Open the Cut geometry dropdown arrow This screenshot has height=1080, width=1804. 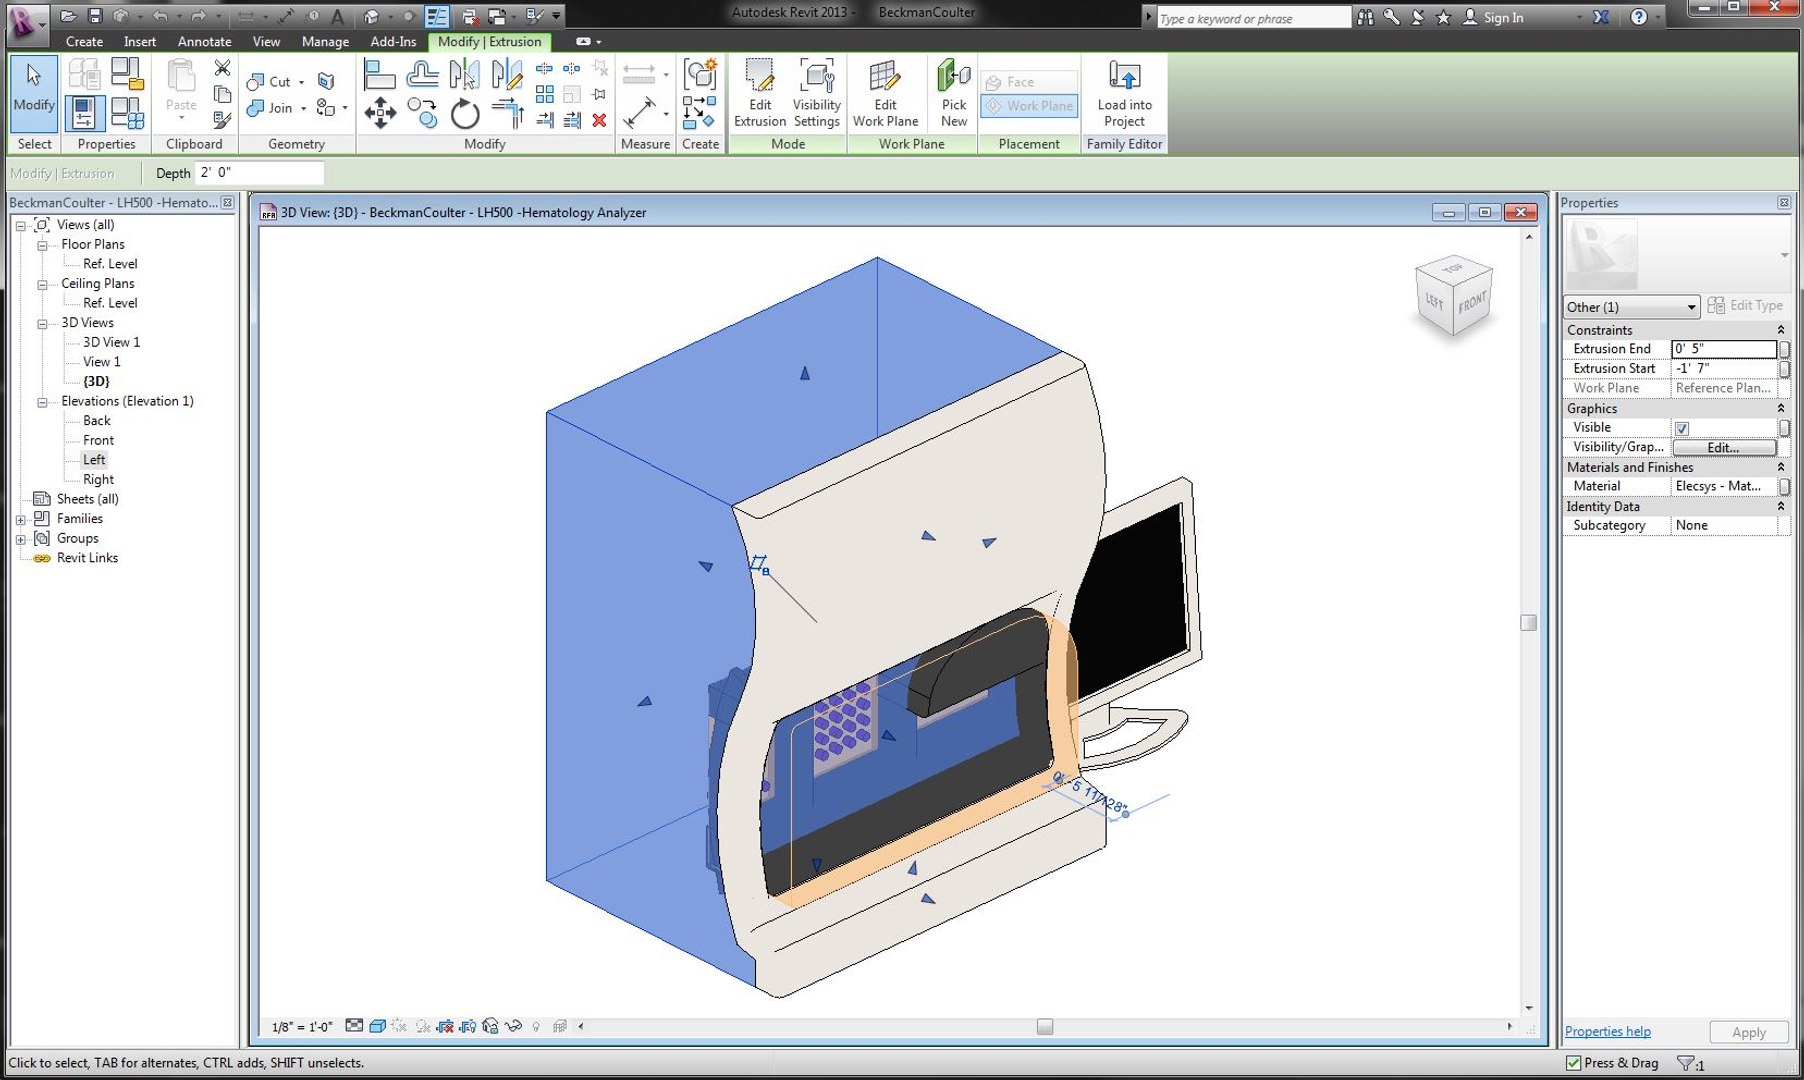point(301,82)
